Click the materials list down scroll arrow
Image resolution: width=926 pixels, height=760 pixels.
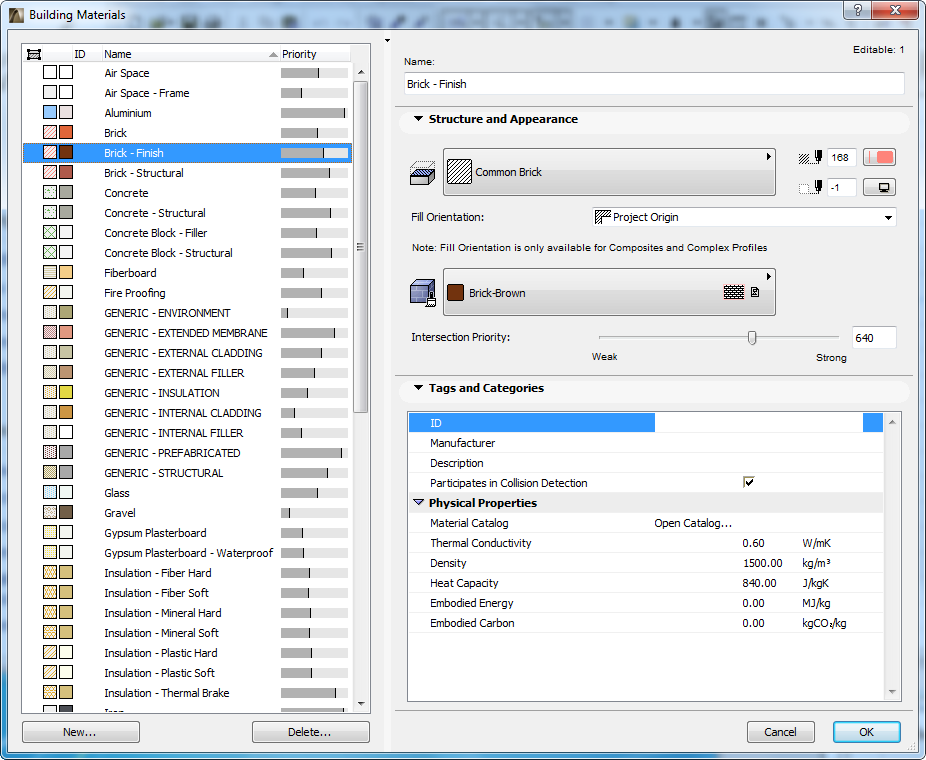361,704
